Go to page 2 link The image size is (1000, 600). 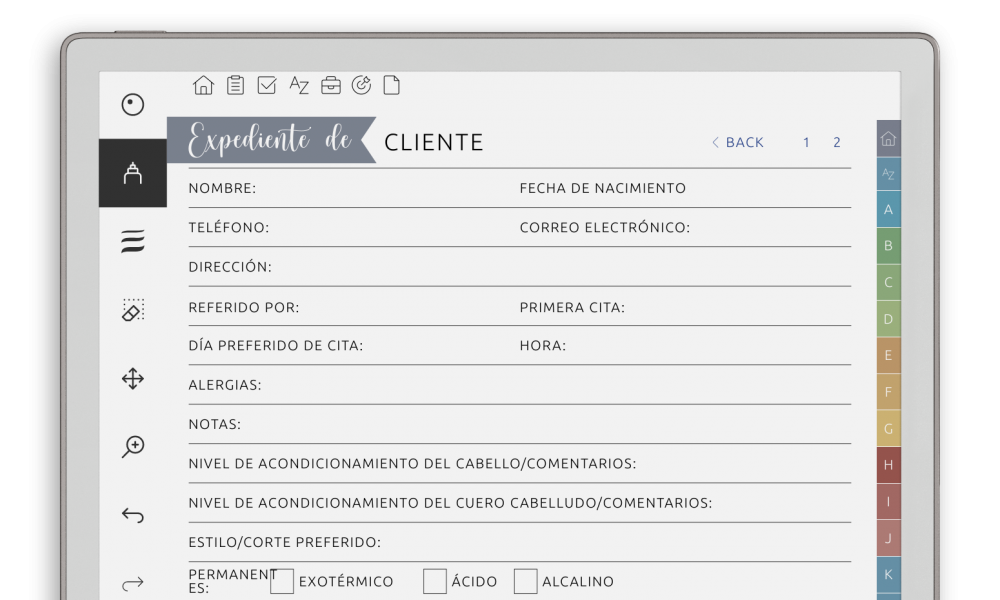pyautogui.click(x=837, y=142)
